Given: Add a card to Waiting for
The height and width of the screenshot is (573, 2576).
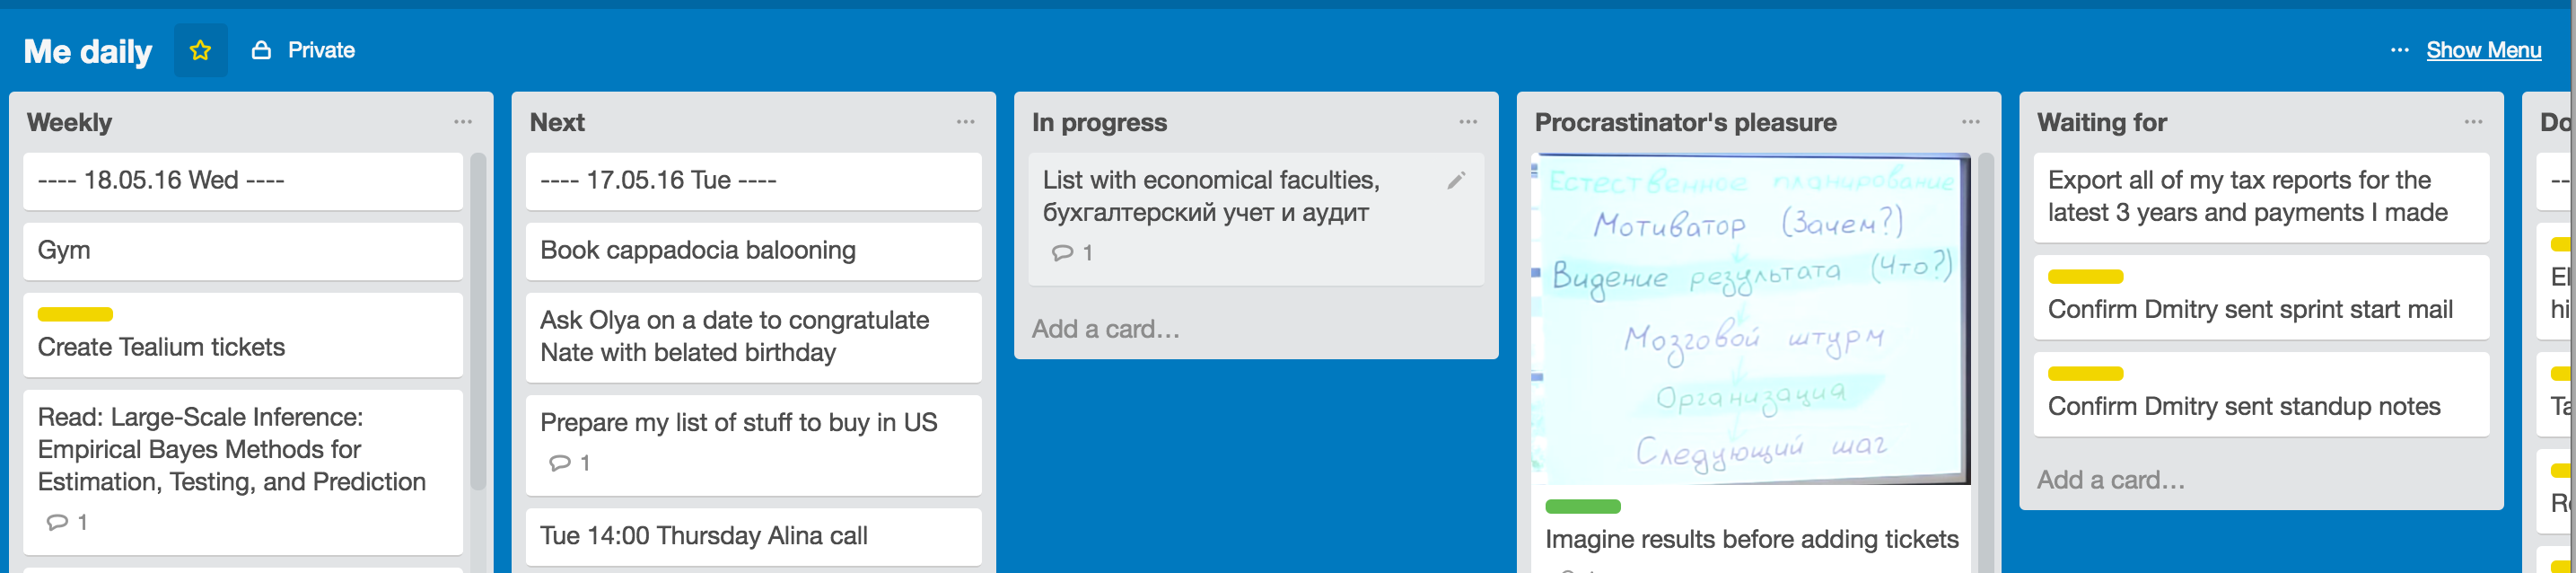Looking at the screenshot, I should tap(2111, 480).
